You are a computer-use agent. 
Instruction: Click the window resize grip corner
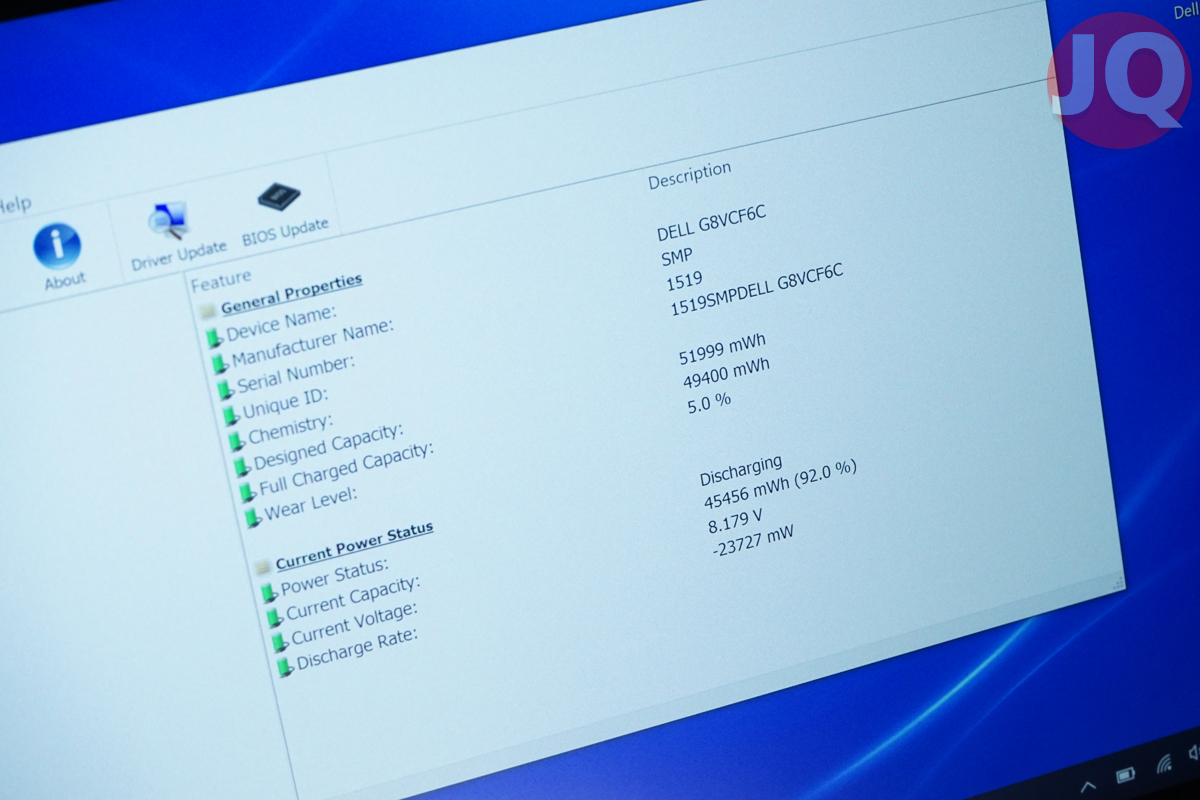1118,582
